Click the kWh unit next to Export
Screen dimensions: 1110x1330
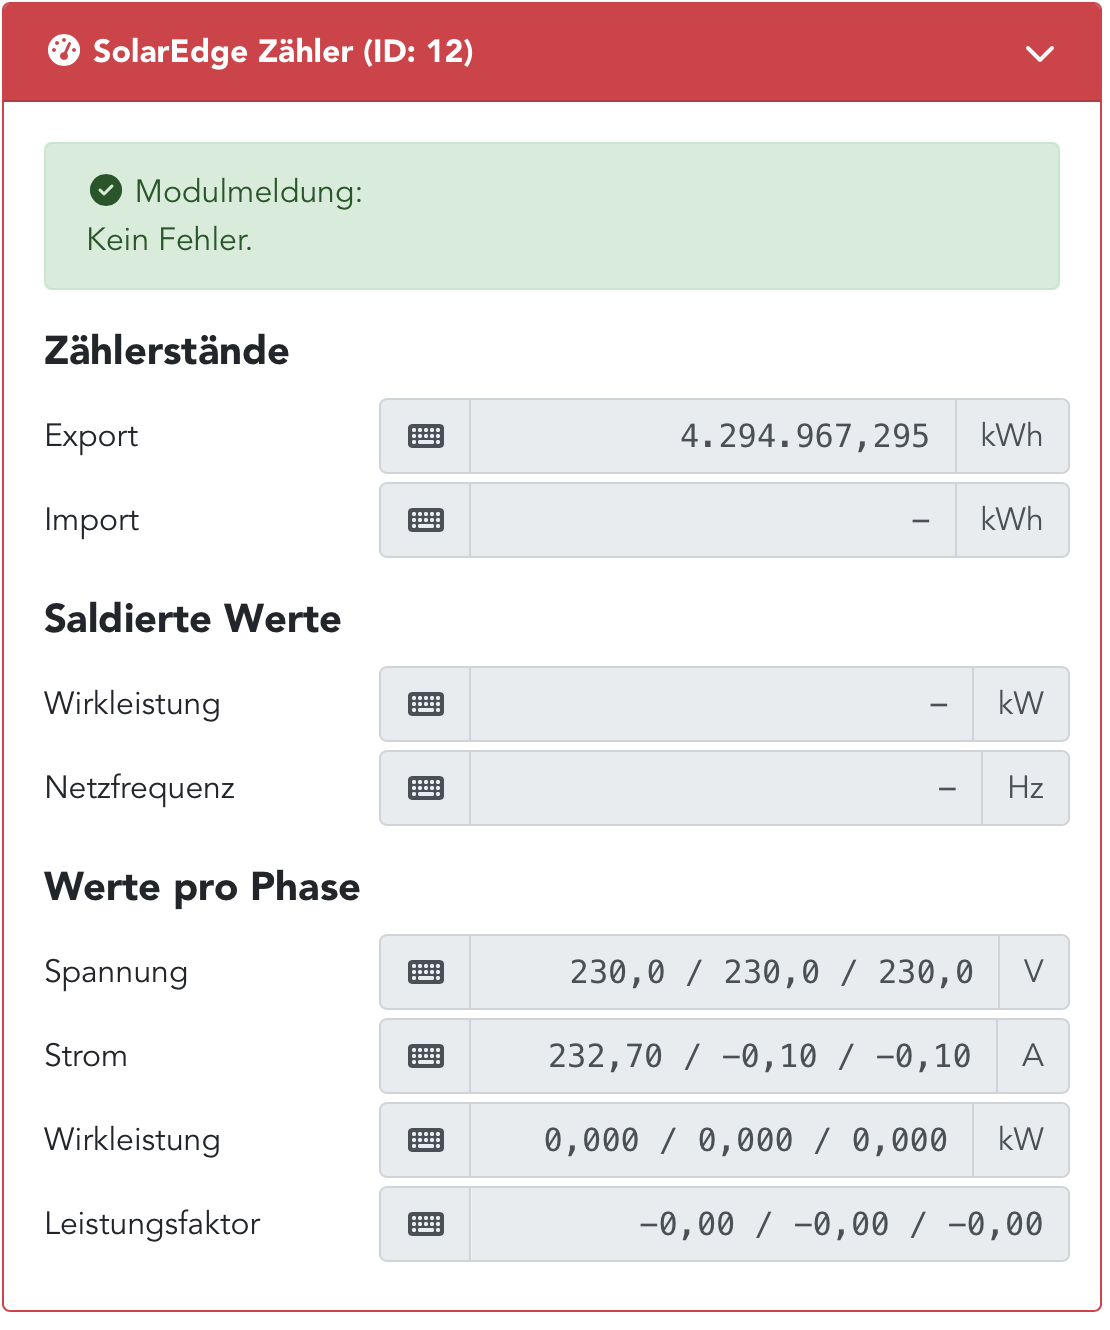[1012, 436]
